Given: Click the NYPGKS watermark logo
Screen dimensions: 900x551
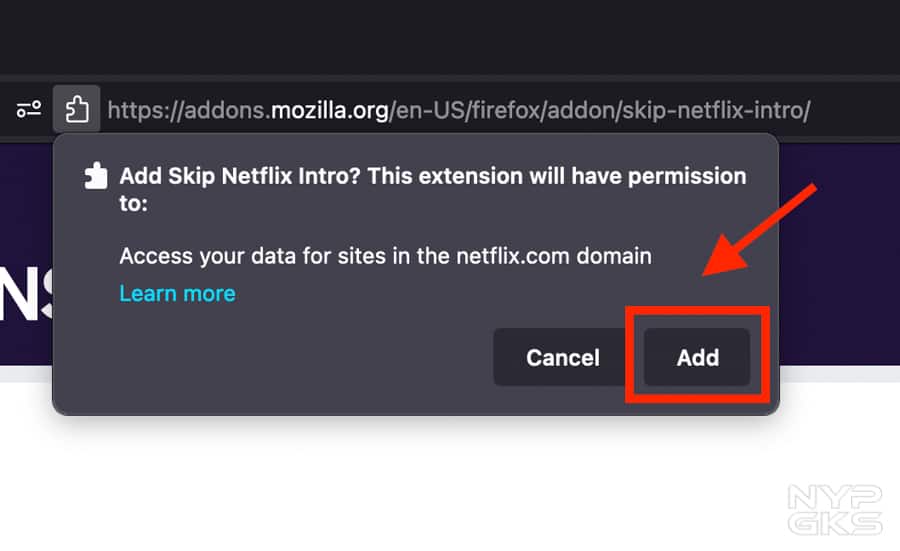Looking at the screenshot, I should pyautogui.click(x=834, y=510).
